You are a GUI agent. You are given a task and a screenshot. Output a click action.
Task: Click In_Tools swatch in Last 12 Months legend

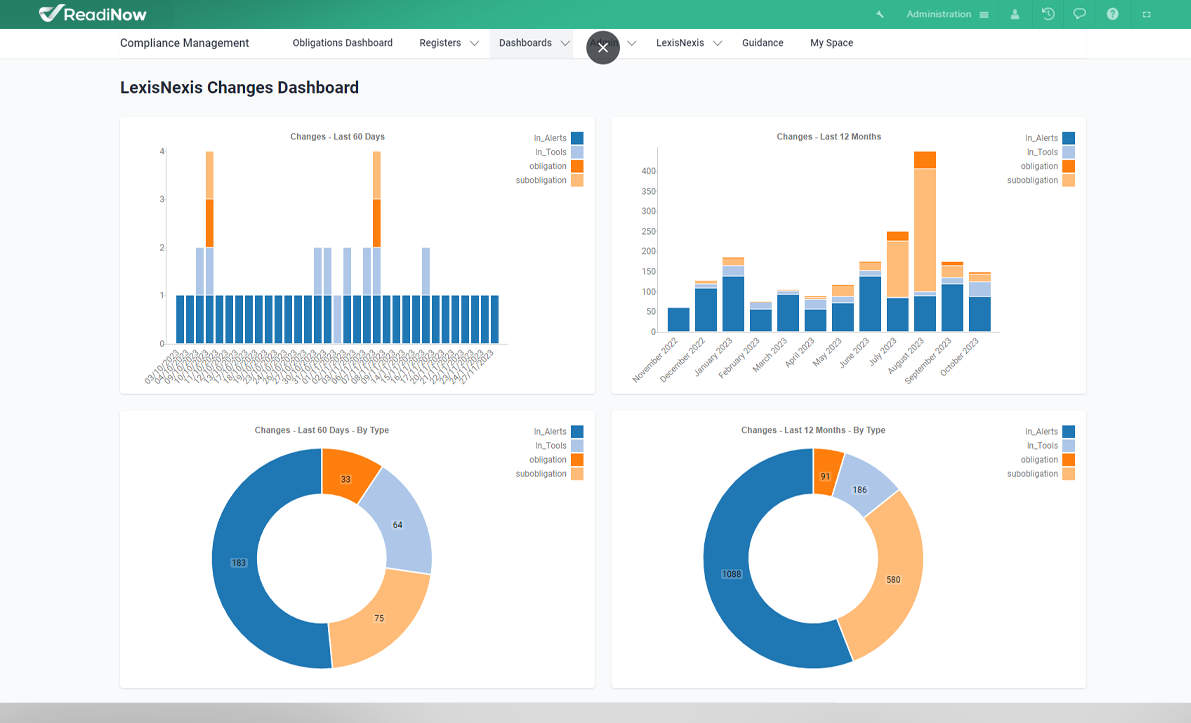point(1069,152)
